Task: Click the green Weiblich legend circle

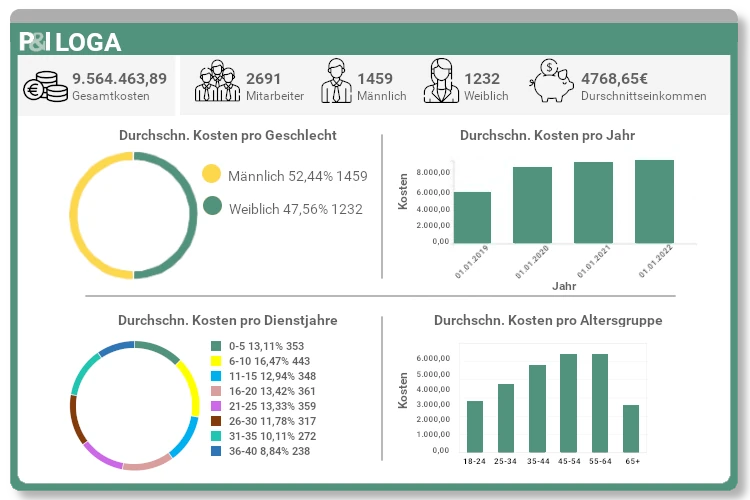Action: [211, 207]
